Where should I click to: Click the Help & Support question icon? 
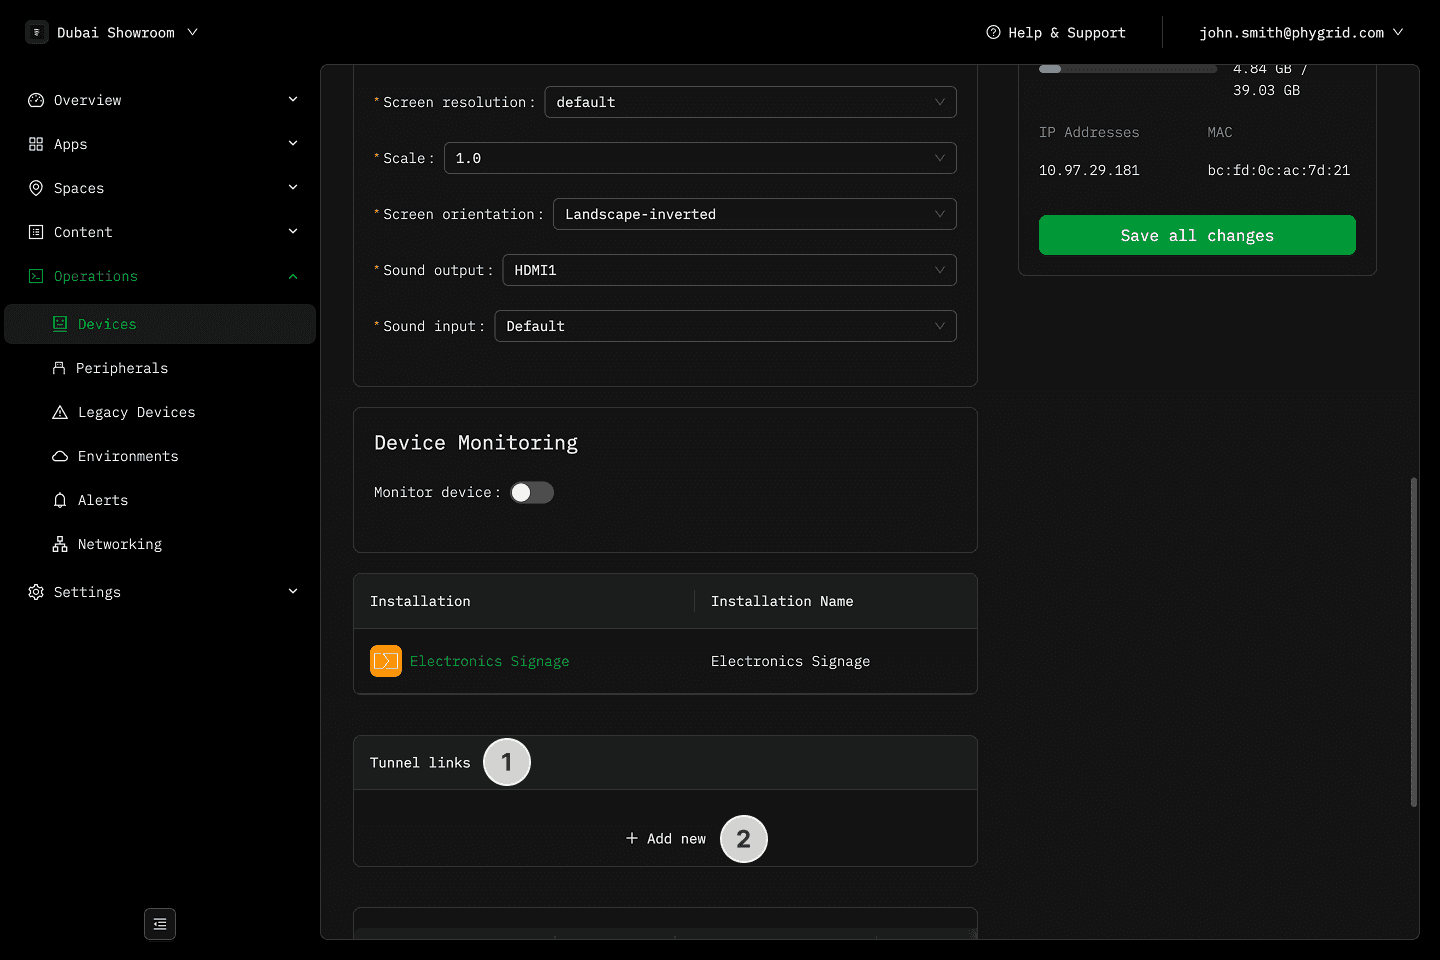click(x=993, y=32)
